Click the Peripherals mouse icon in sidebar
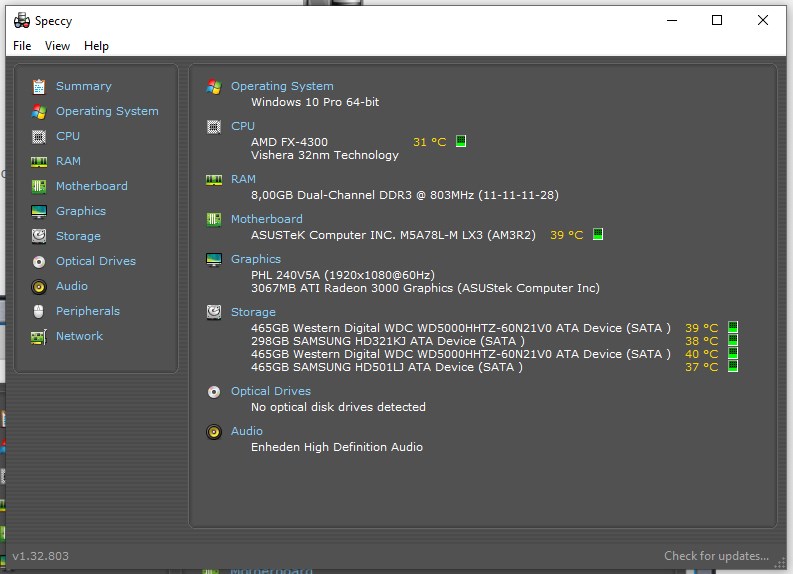 [x=39, y=312]
